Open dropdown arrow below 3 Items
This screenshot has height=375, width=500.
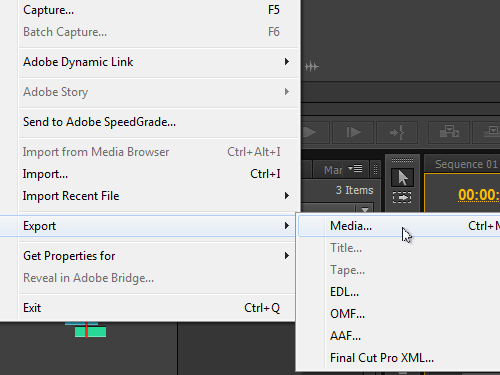click(365, 209)
